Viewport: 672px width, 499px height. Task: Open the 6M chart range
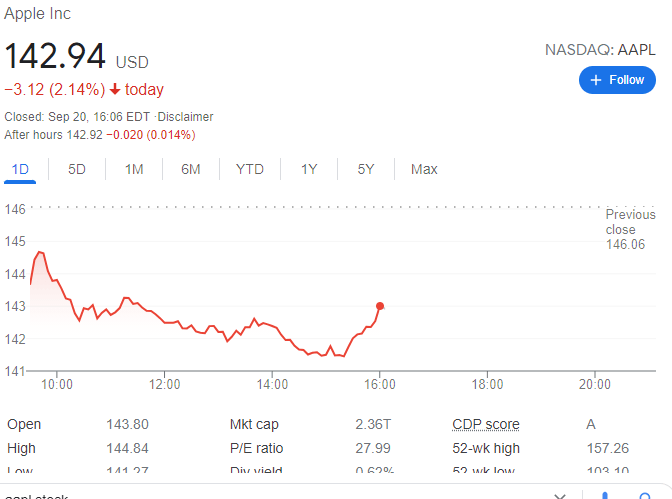click(191, 169)
